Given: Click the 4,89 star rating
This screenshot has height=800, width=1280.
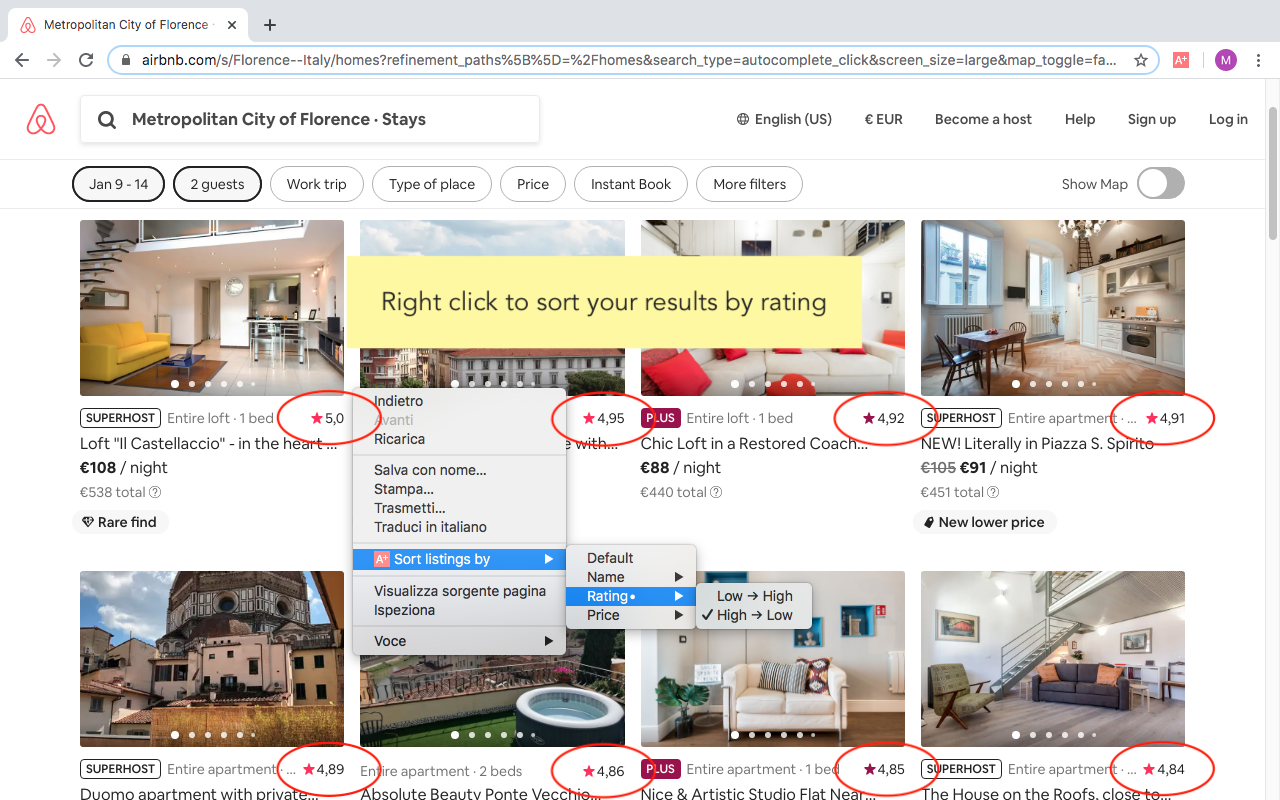Looking at the screenshot, I should tap(324, 769).
